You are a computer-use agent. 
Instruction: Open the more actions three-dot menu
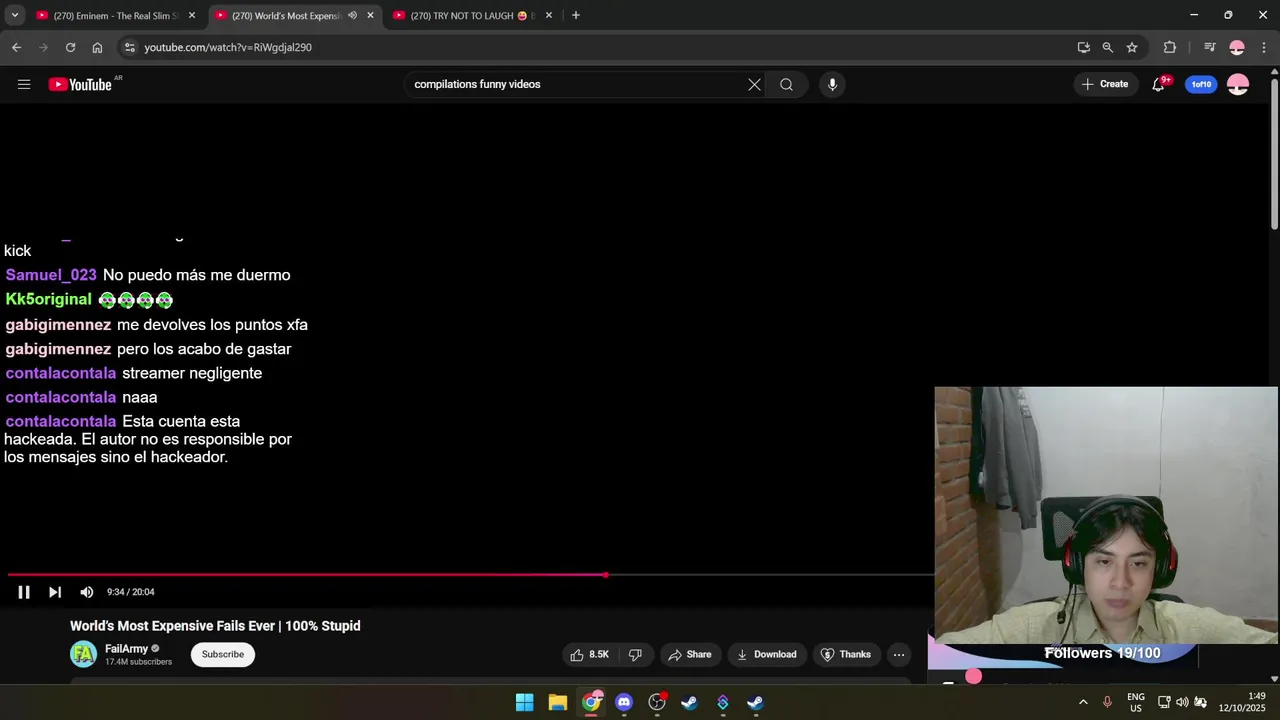[x=899, y=654]
